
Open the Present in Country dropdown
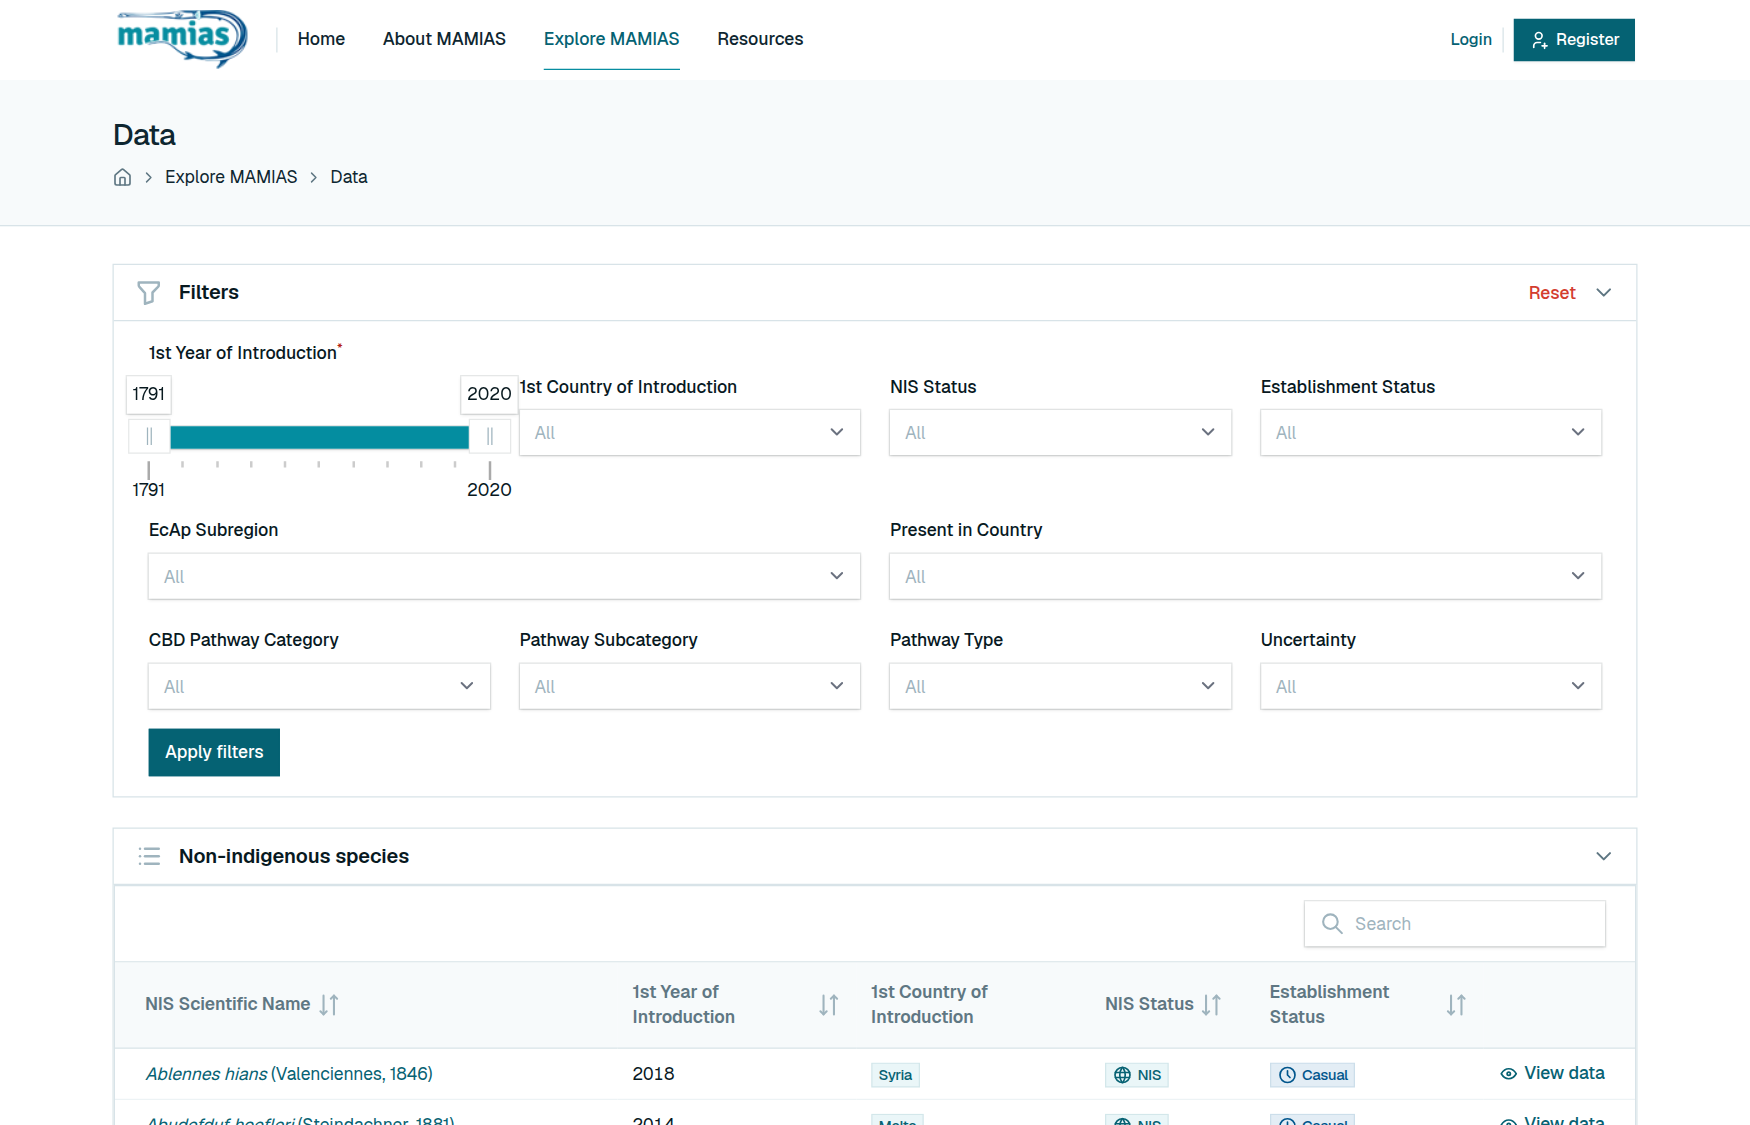tap(1245, 576)
